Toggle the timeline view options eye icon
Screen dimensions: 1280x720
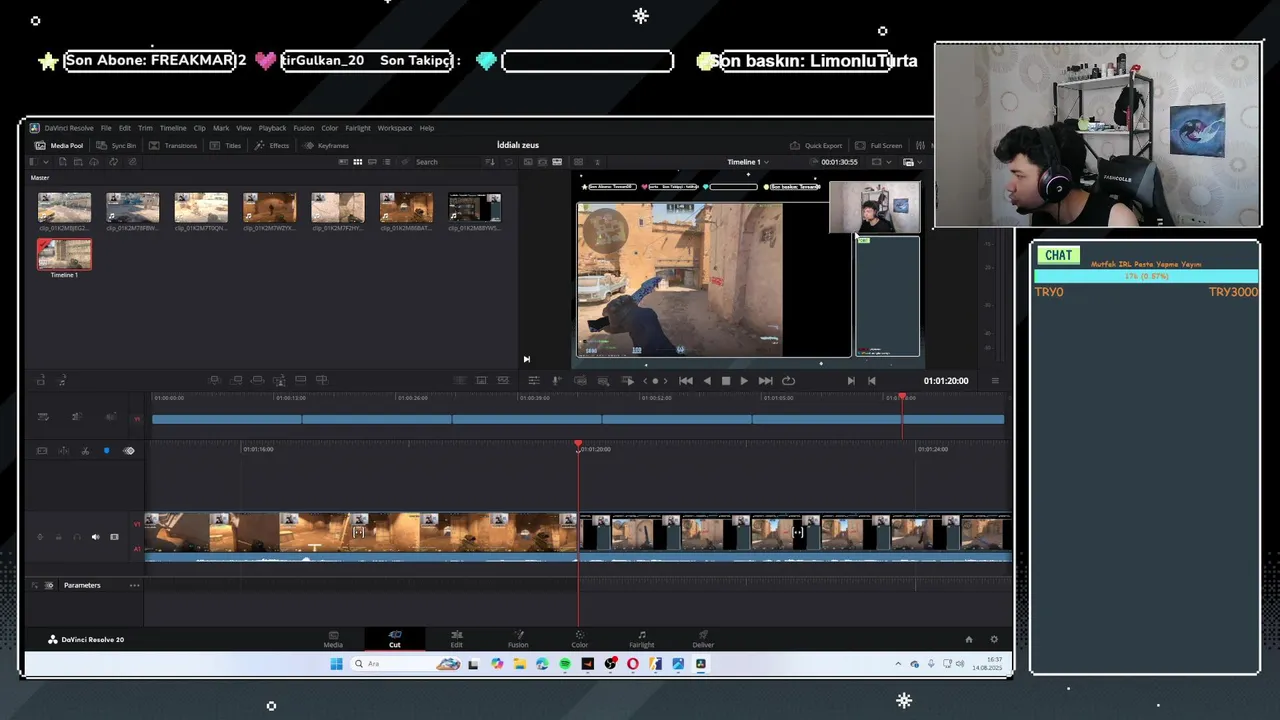(x=129, y=451)
